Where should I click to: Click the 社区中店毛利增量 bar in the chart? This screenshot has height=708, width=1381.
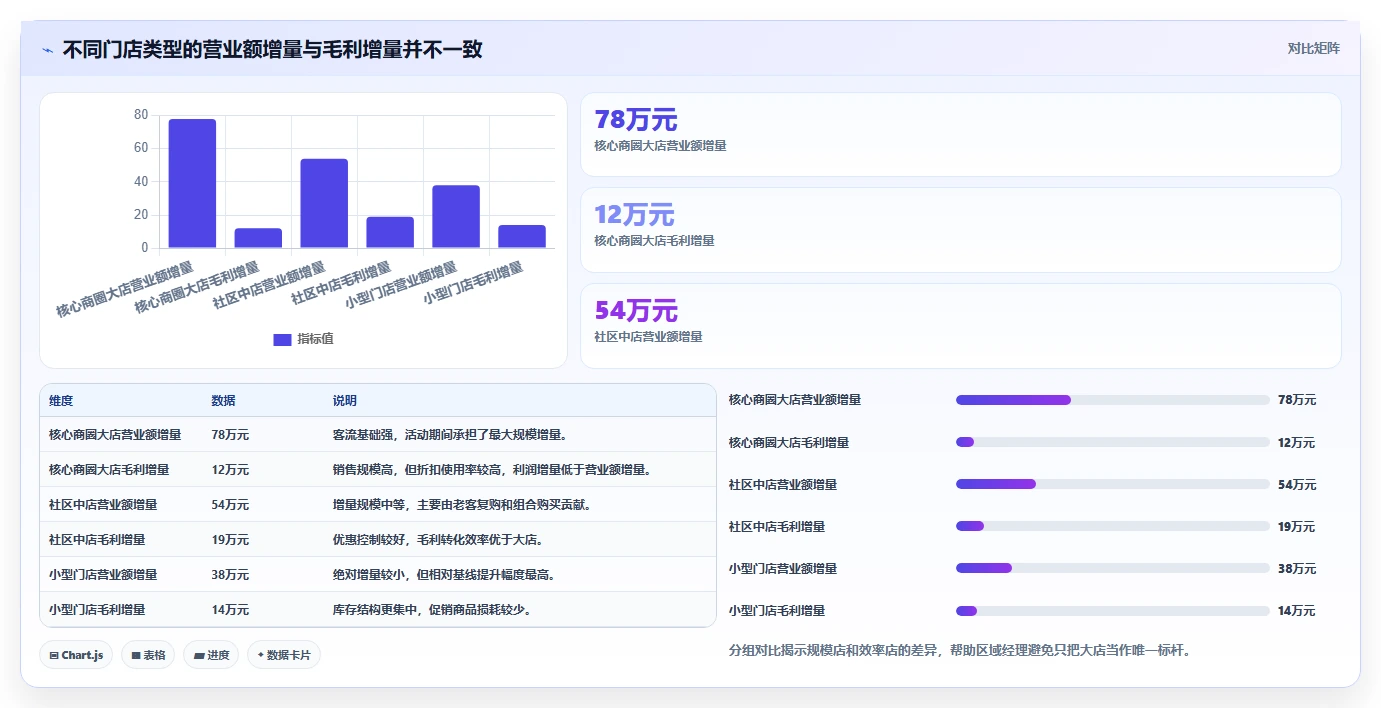(390, 232)
